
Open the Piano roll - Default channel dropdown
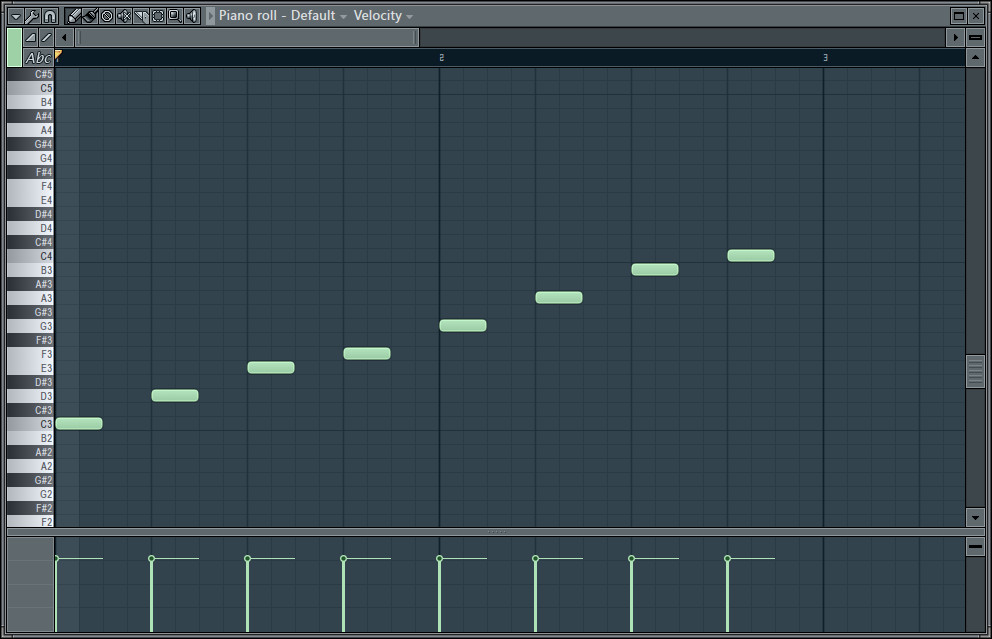click(x=283, y=16)
